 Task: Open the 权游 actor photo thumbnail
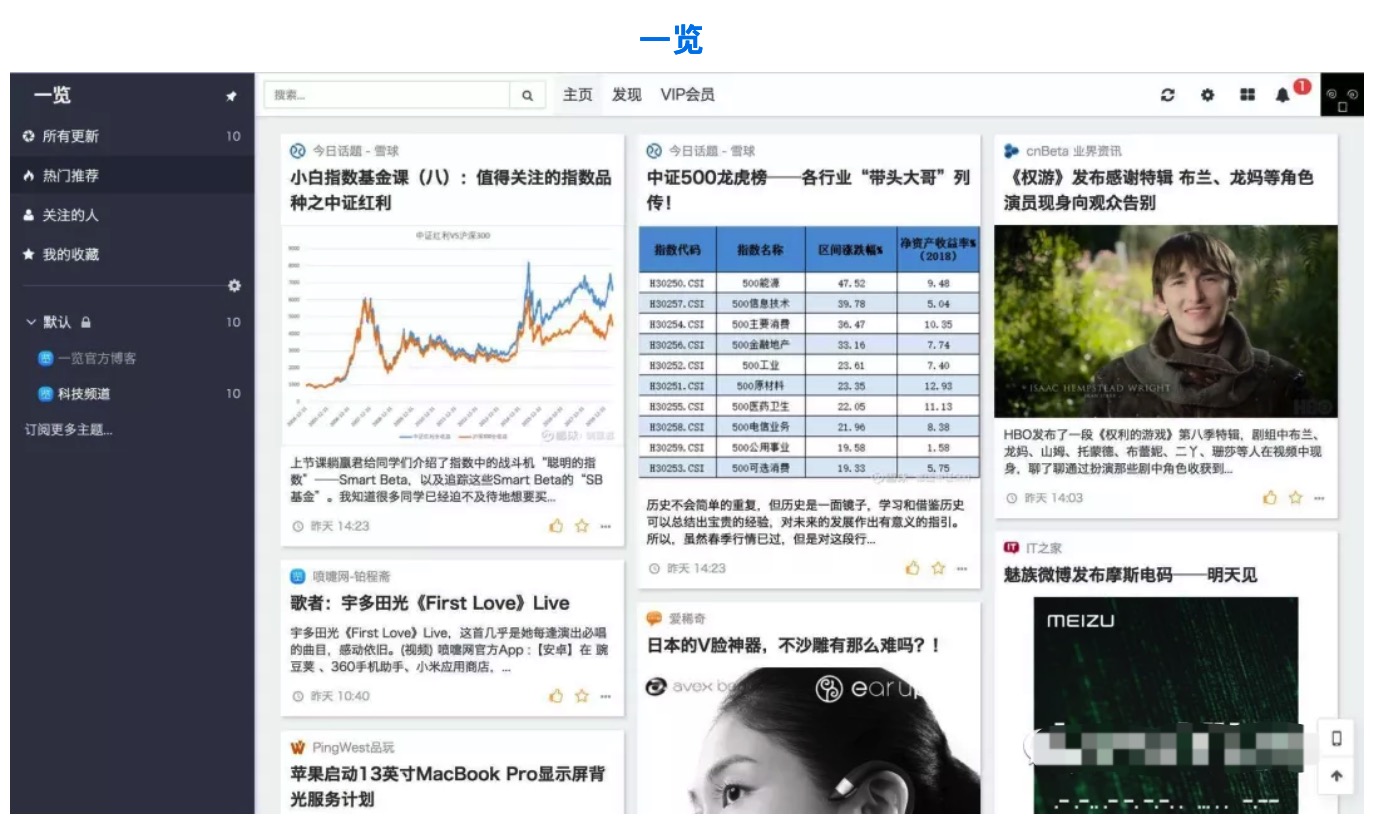pos(1166,321)
